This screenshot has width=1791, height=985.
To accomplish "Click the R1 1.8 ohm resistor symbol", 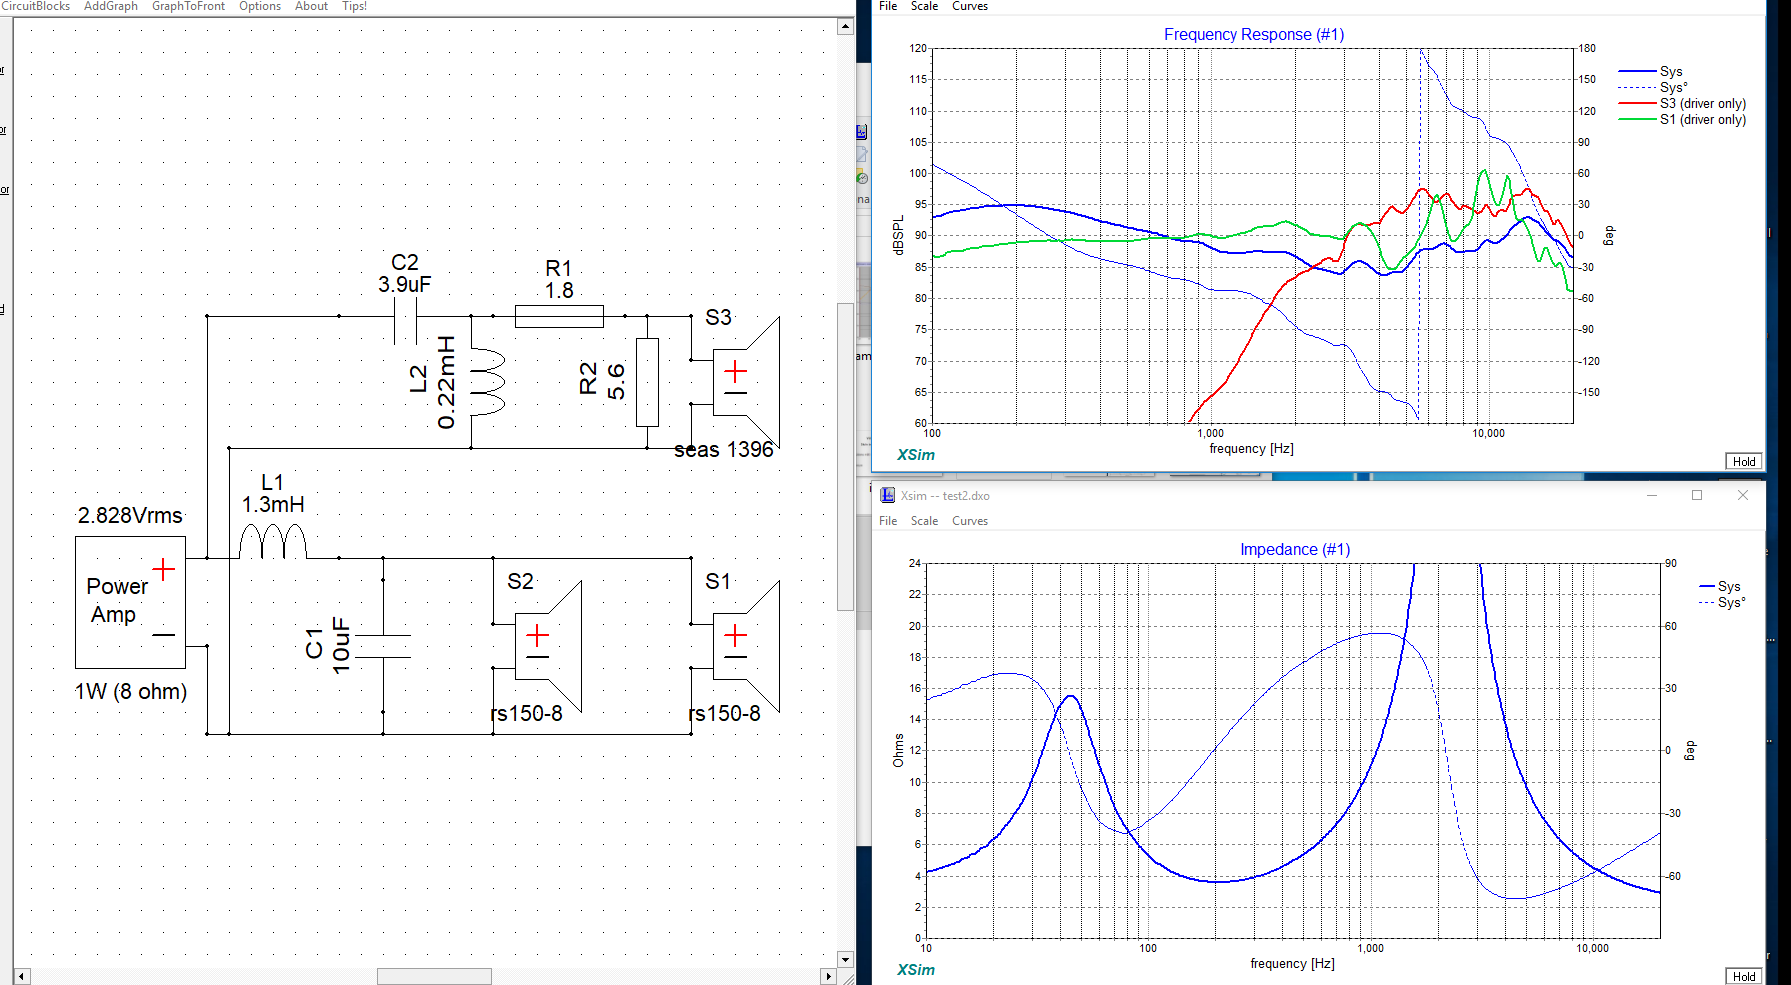I will pyautogui.click(x=559, y=317).
